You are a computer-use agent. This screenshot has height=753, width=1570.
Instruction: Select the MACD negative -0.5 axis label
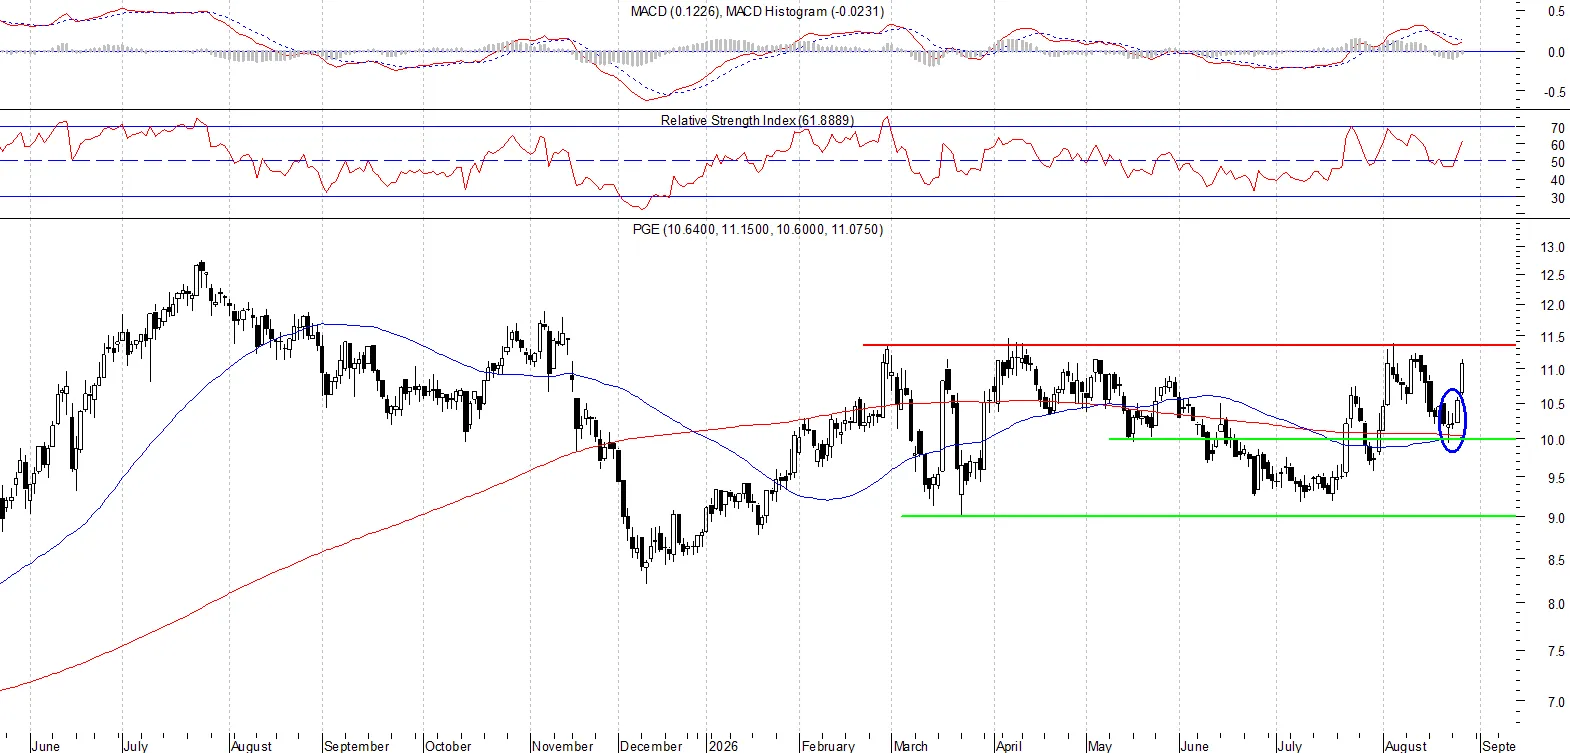1555,93
